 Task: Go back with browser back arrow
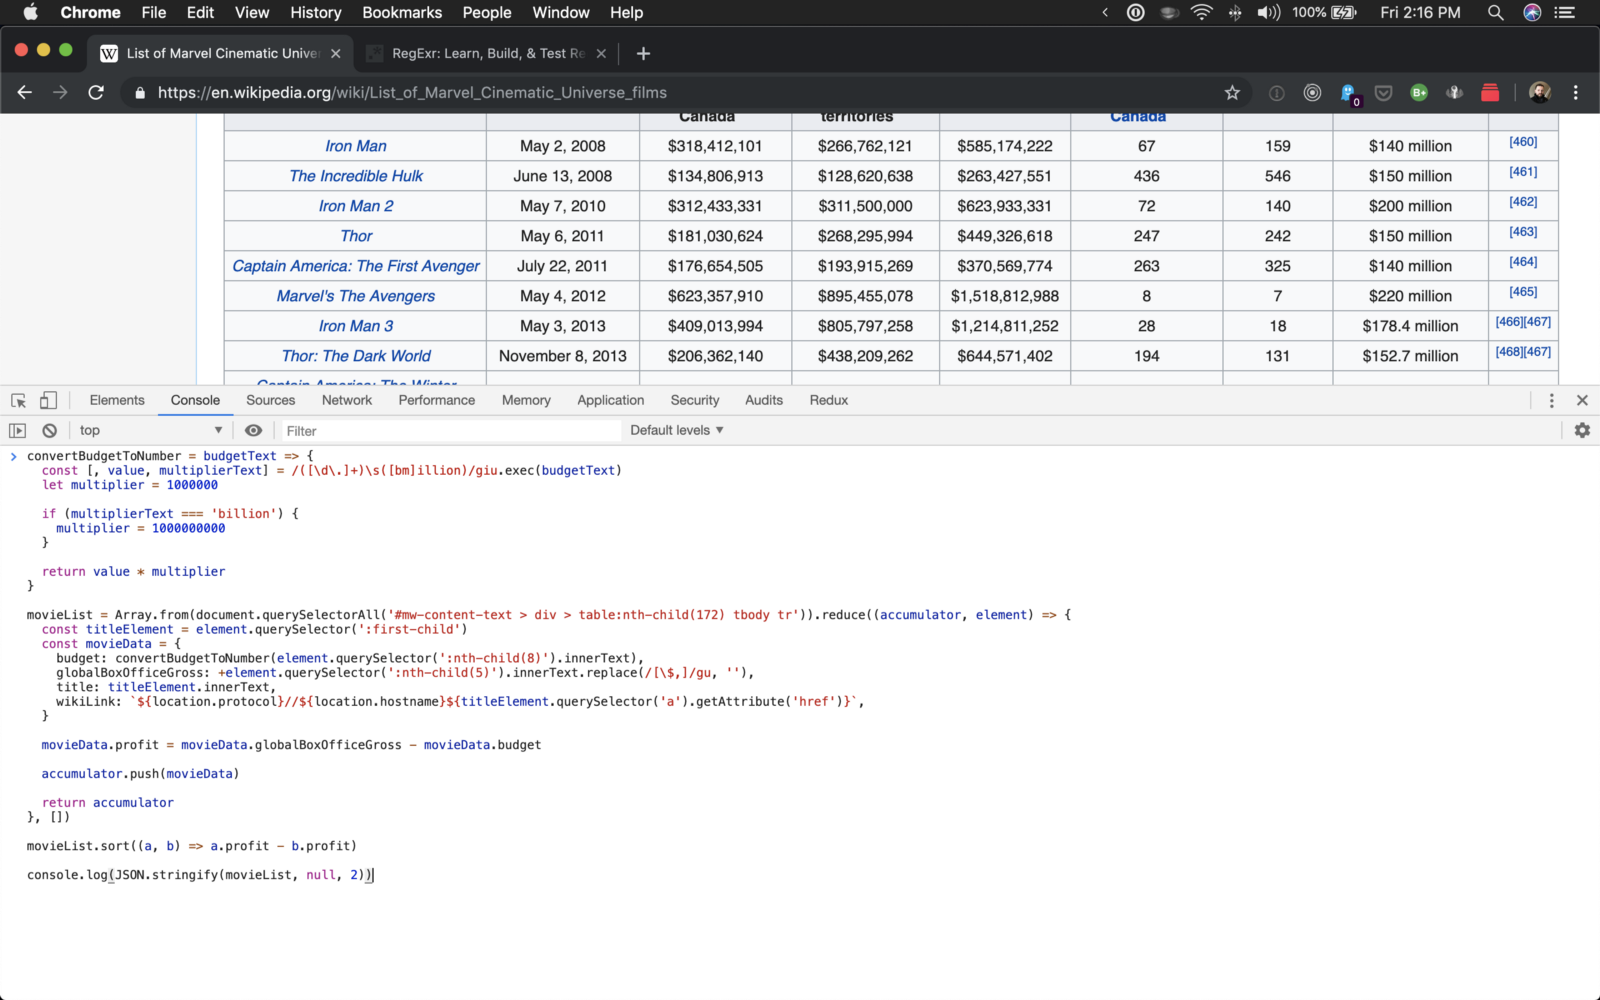25,92
